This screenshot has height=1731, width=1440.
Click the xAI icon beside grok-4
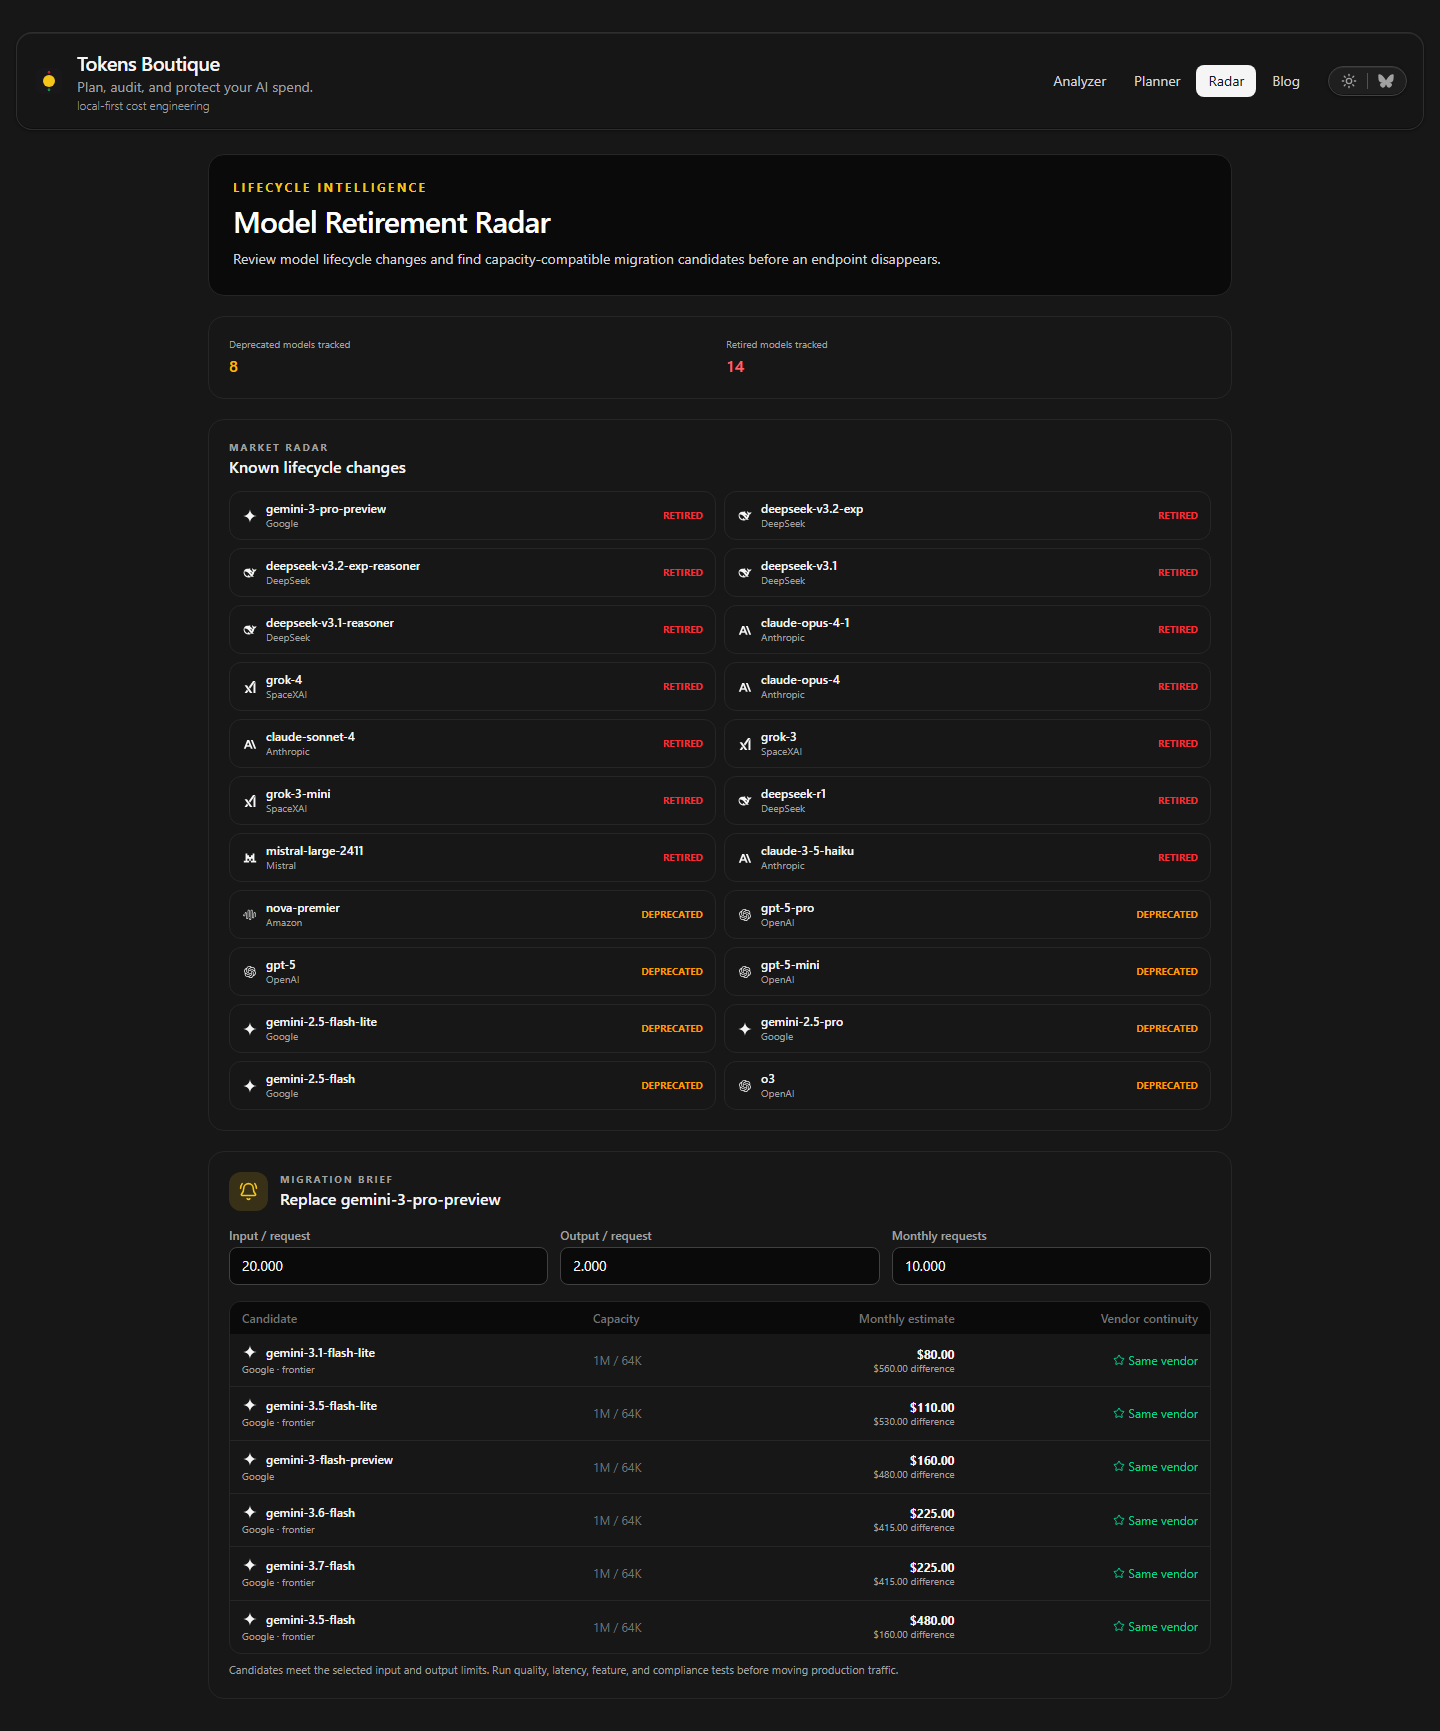click(250, 687)
